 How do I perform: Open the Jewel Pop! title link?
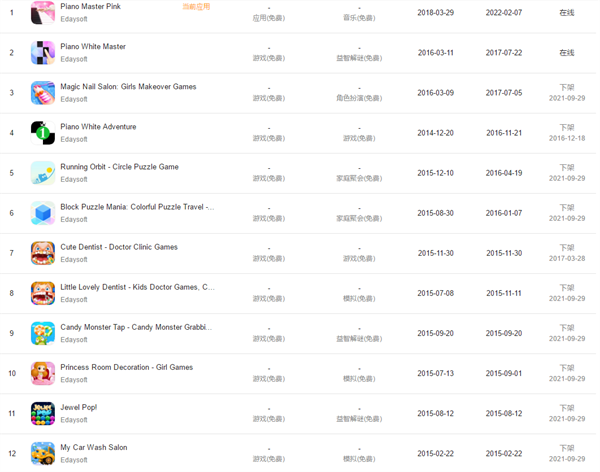click(78, 407)
